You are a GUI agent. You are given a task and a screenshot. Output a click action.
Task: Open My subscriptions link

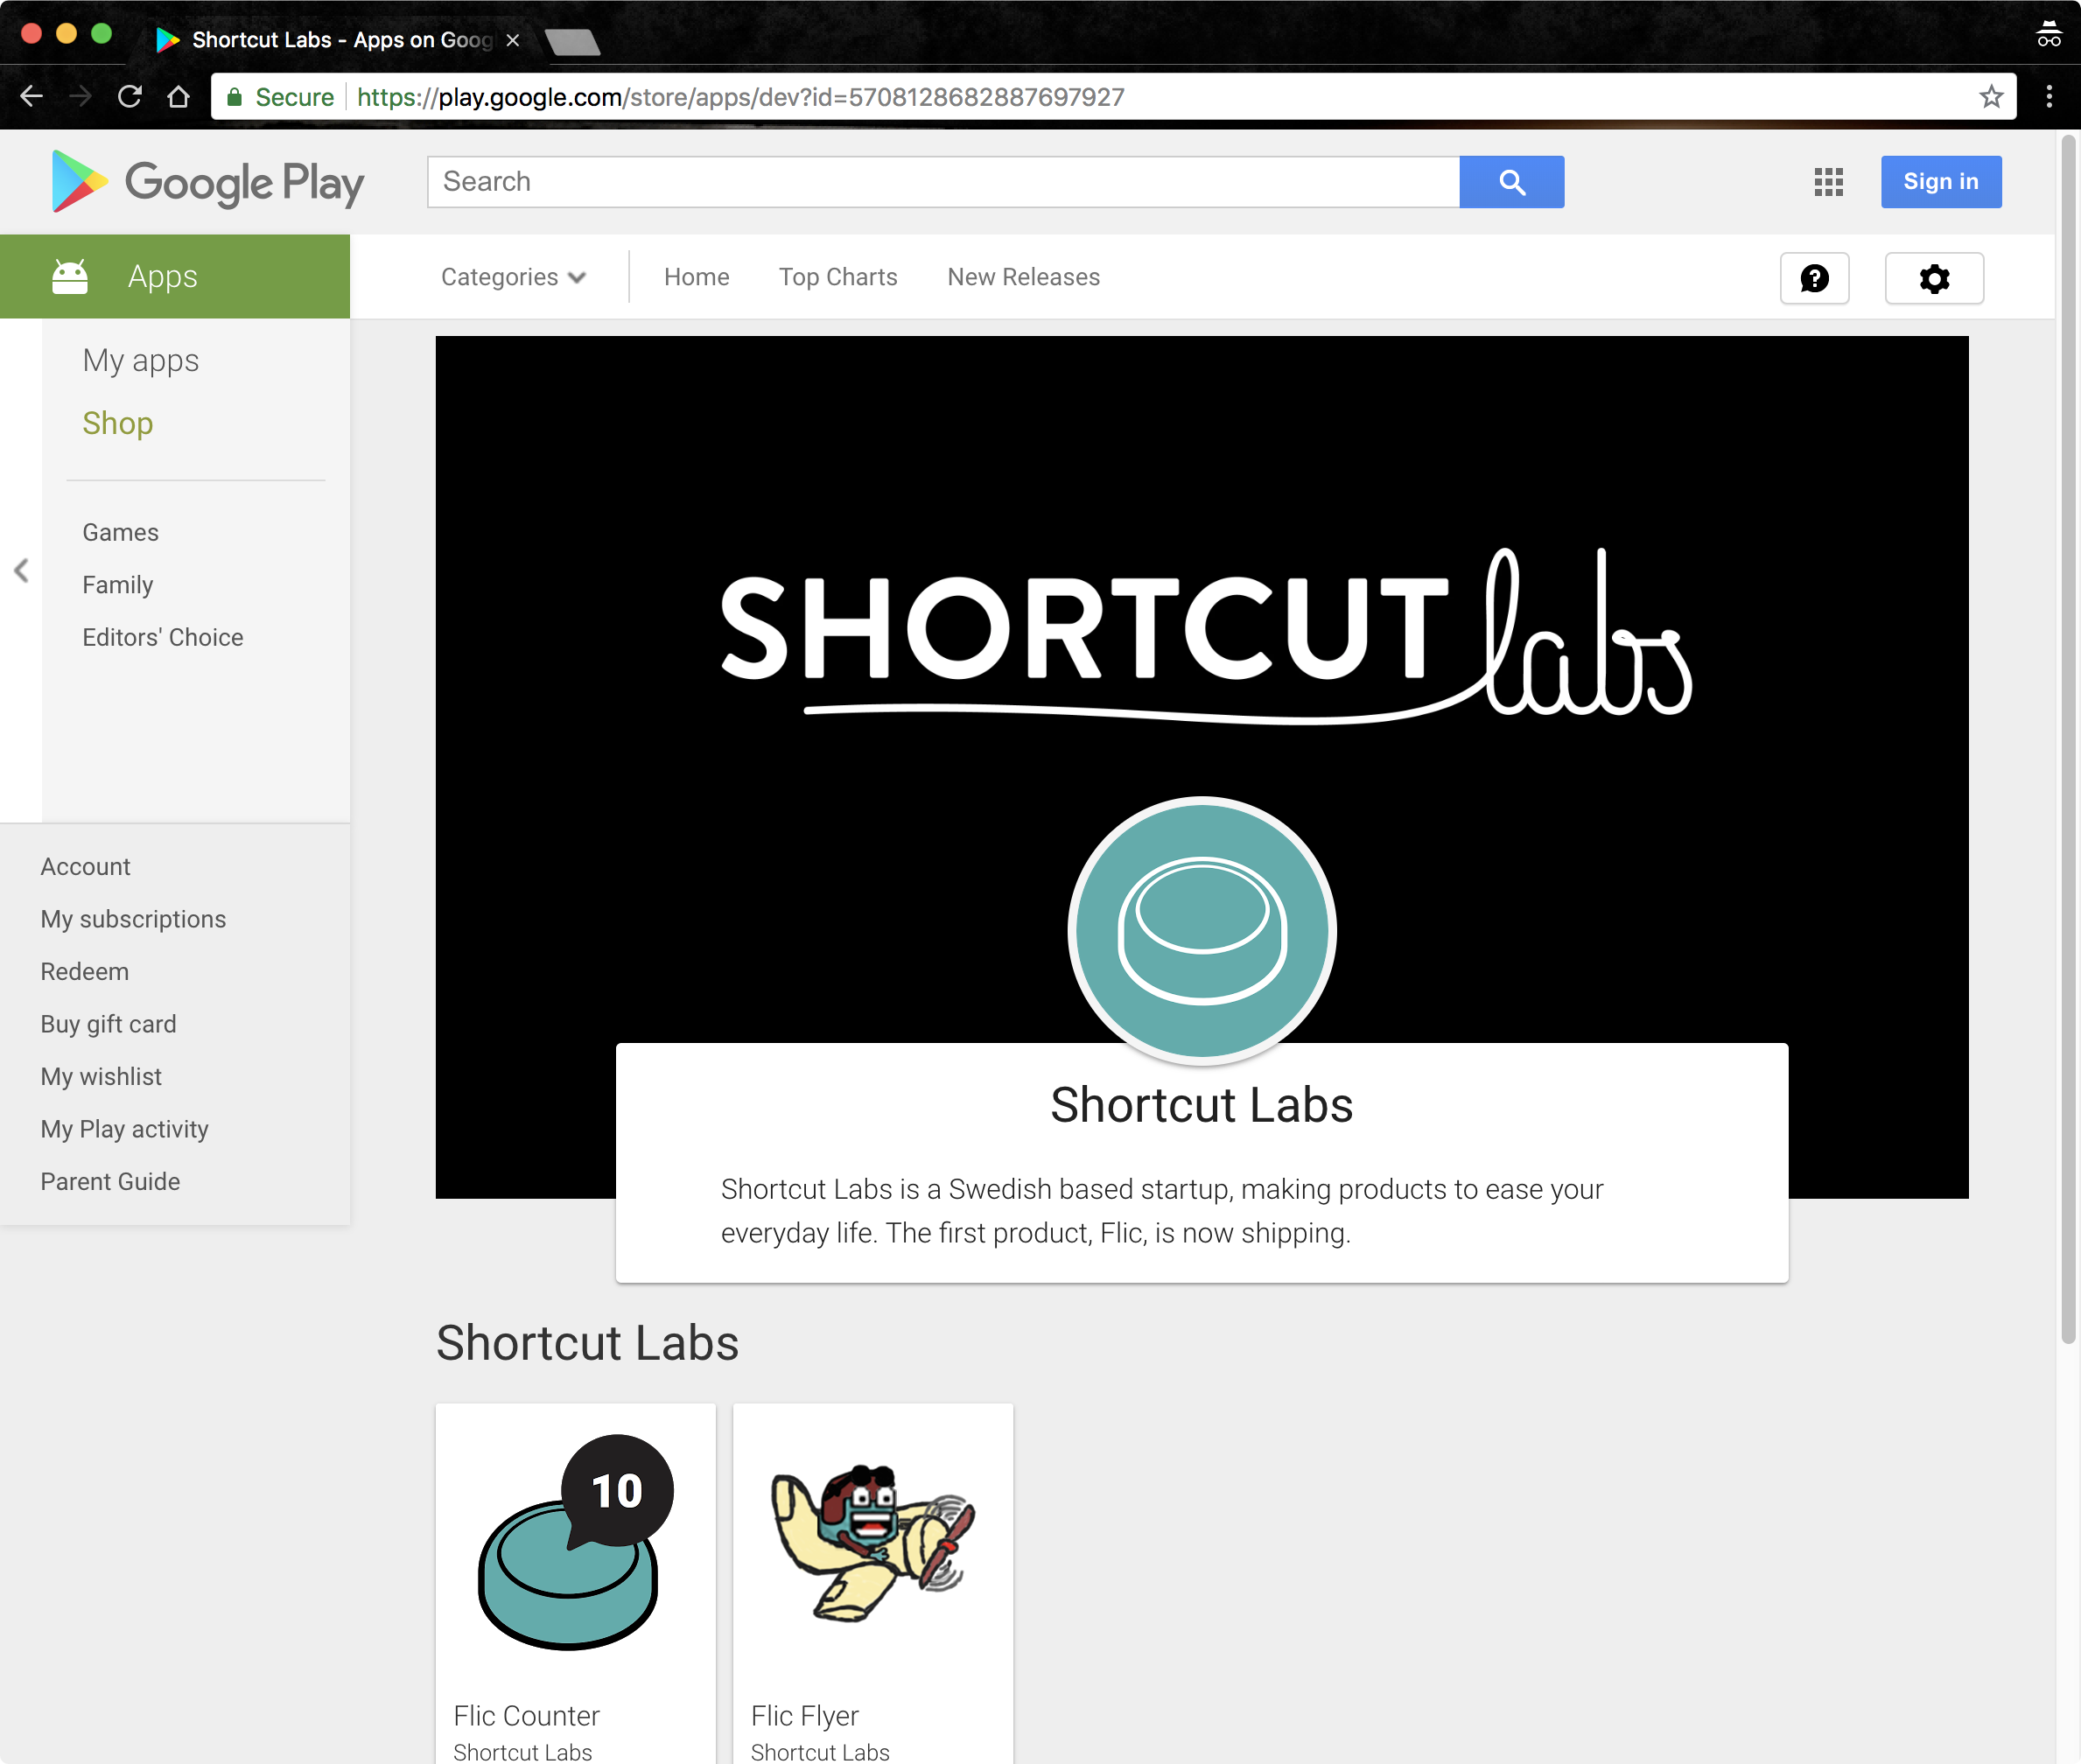(x=133, y=919)
